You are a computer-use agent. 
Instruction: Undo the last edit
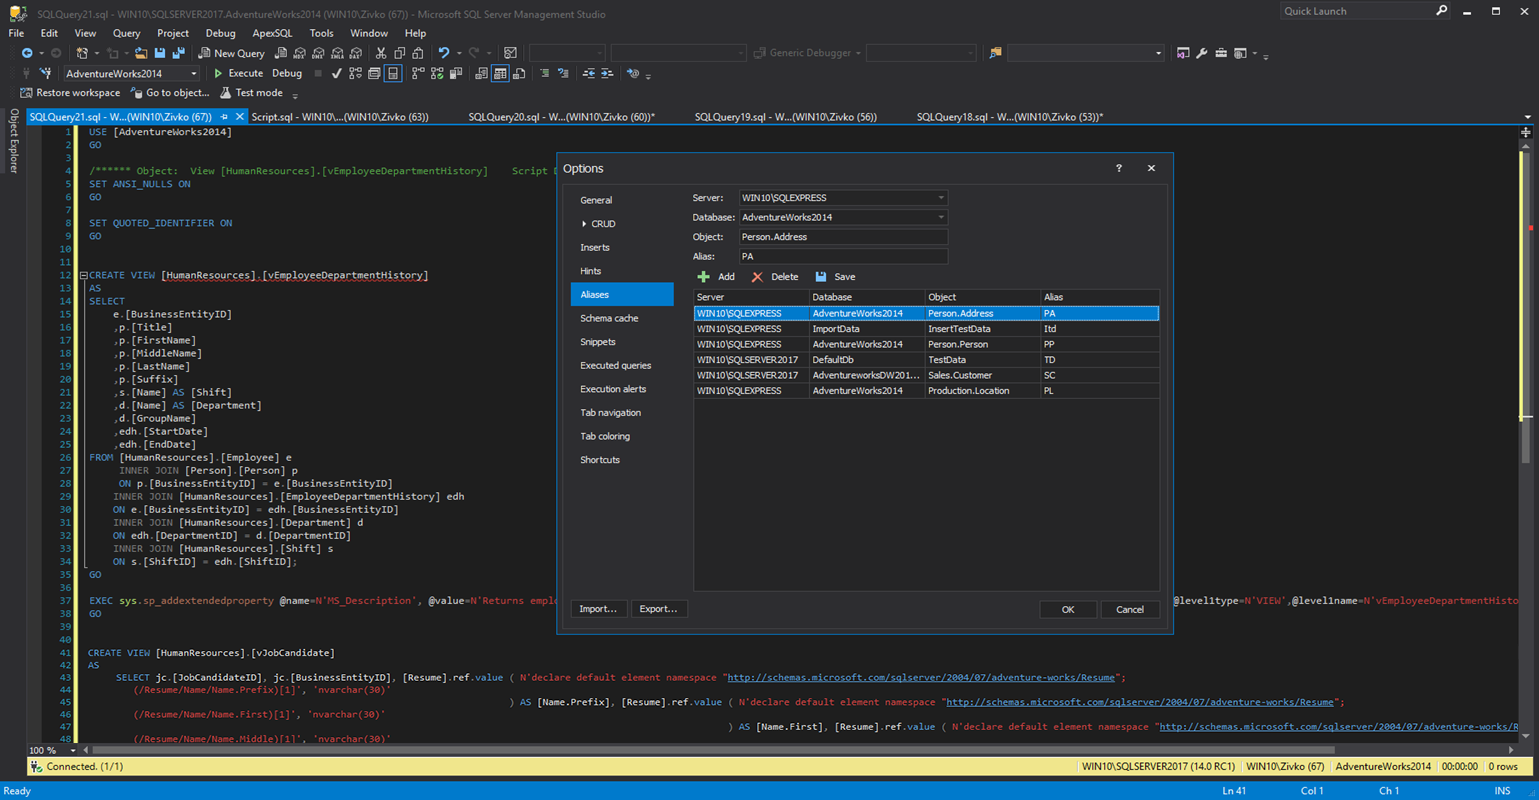[445, 52]
